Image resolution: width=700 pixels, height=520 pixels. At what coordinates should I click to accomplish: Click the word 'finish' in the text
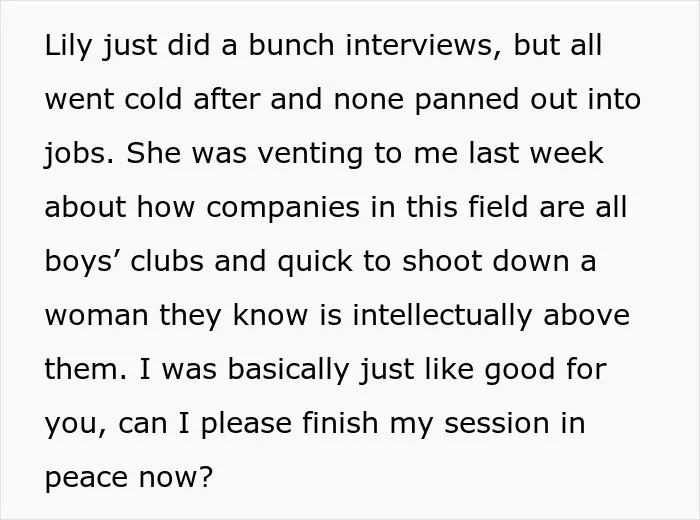[x=341, y=422]
